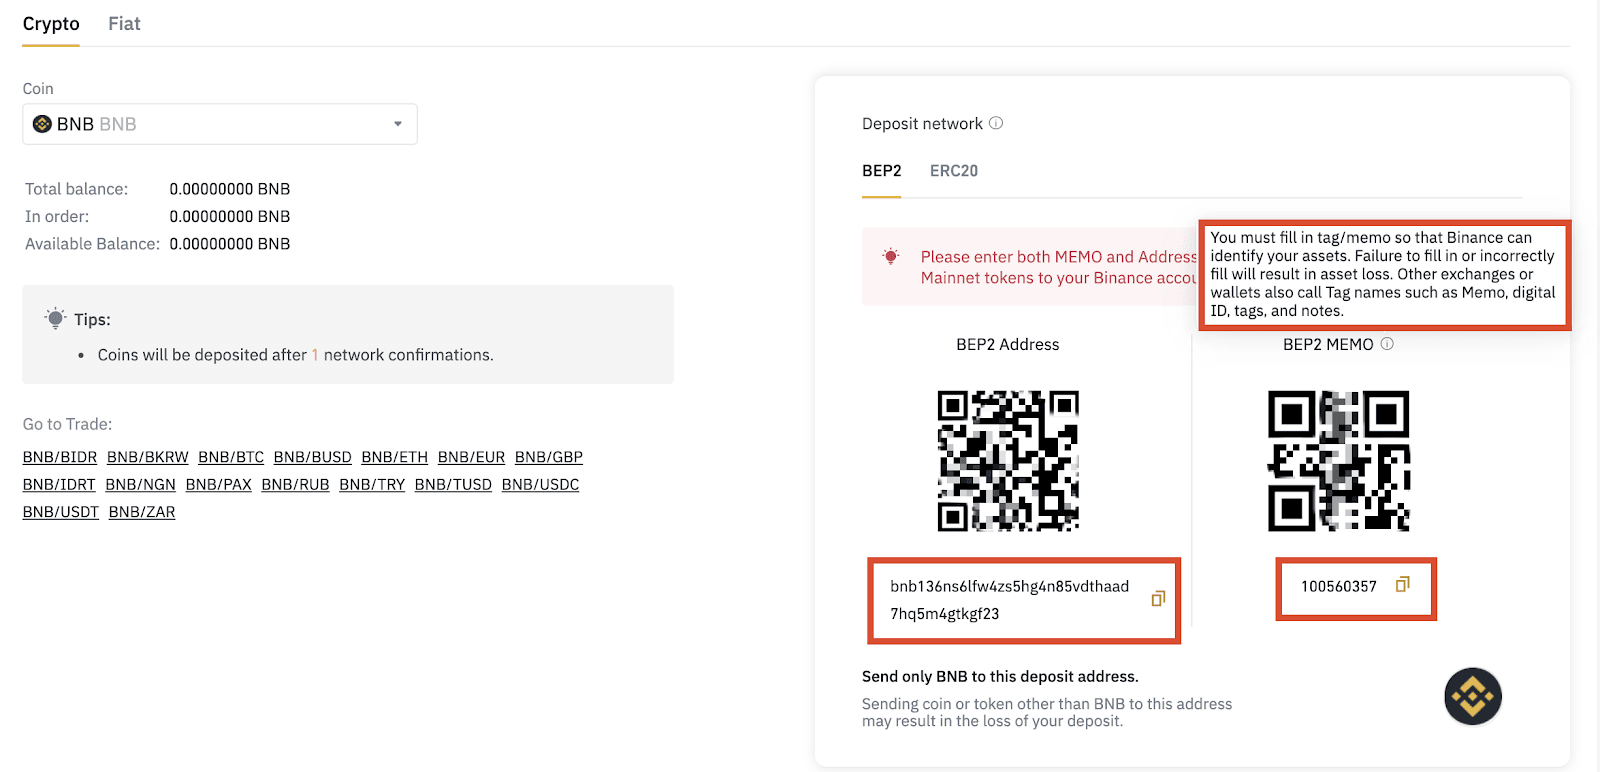This screenshot has height=772, width=1600.
Task: Click the 'BEP2 Address' heading
Action: (x=1008, y=344)
